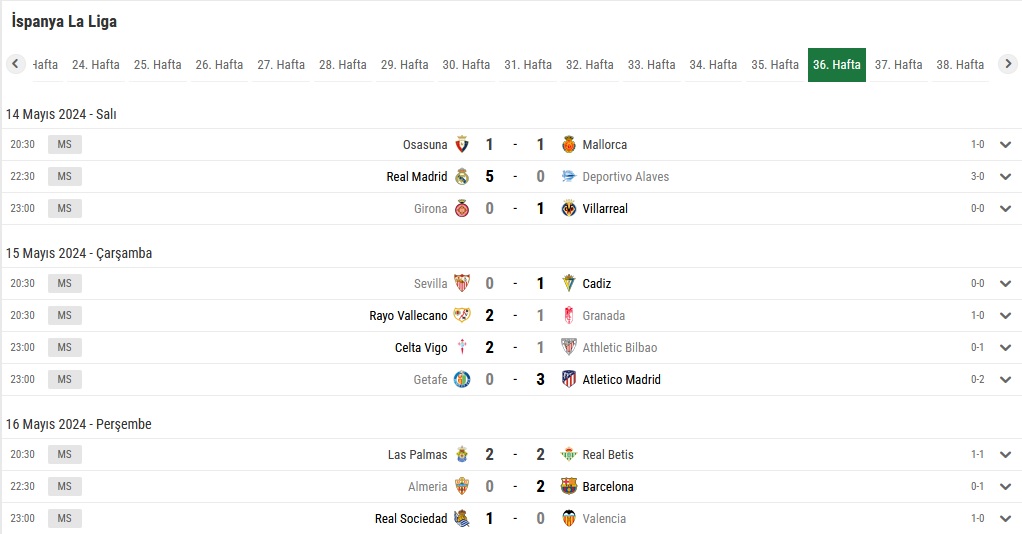Show later weeks with the right arrow
Viewport: 1022px width, 534px height.
point(1008,64)
